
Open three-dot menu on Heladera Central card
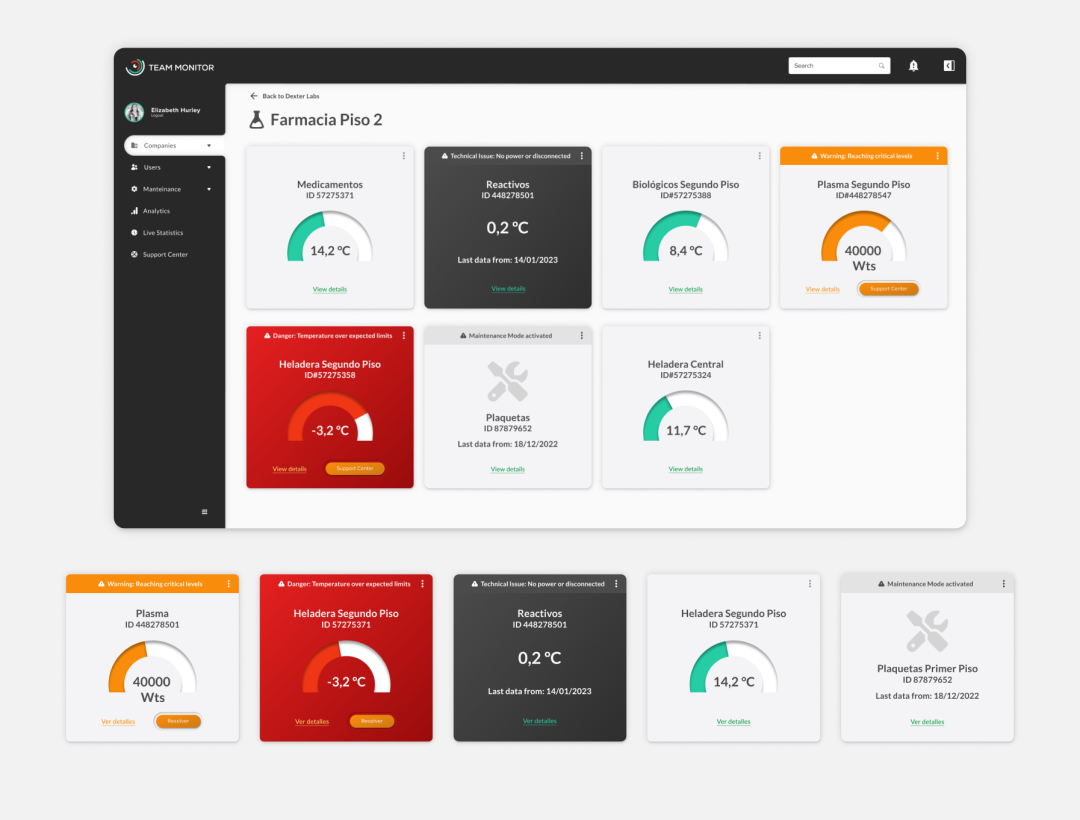click(759, 336)
